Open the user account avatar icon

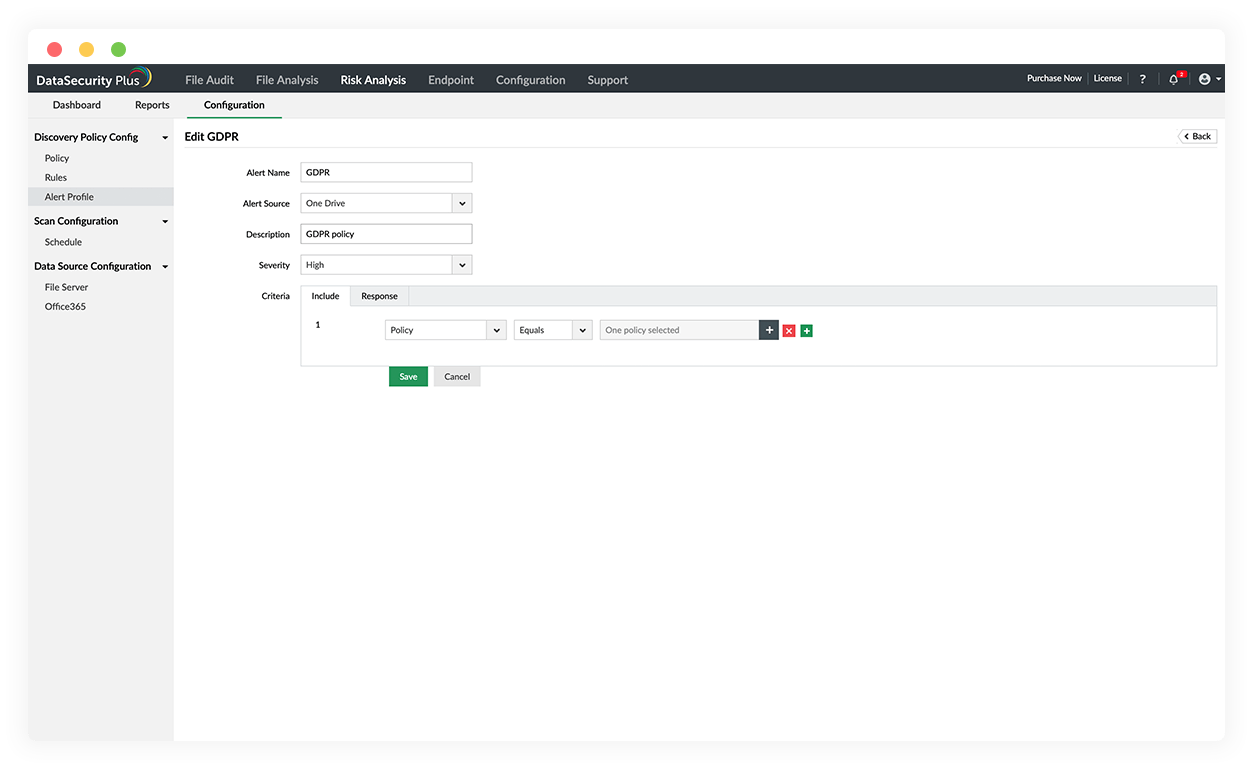point(1204,79)
